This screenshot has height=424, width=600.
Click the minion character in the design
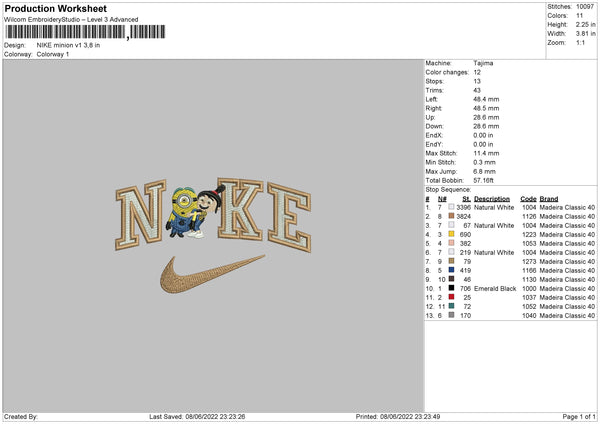(x=182, y=212)
